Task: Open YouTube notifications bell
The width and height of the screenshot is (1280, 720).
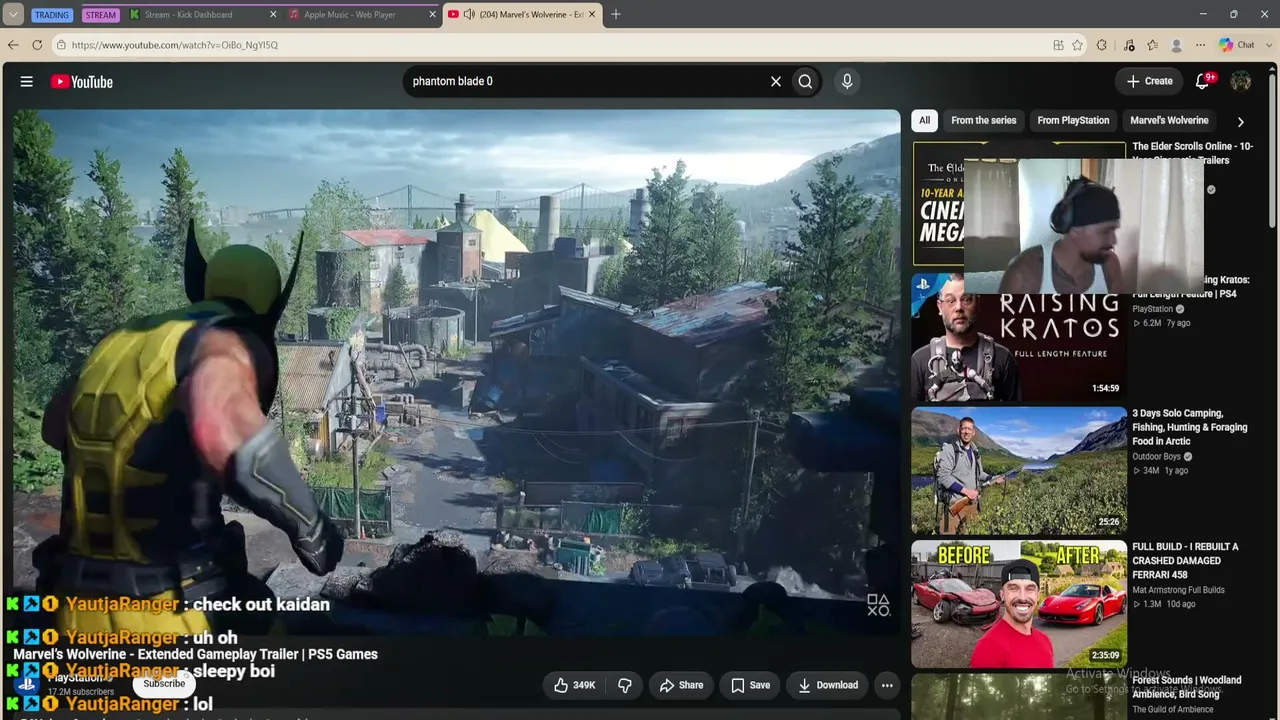Action: (1203, 82)
